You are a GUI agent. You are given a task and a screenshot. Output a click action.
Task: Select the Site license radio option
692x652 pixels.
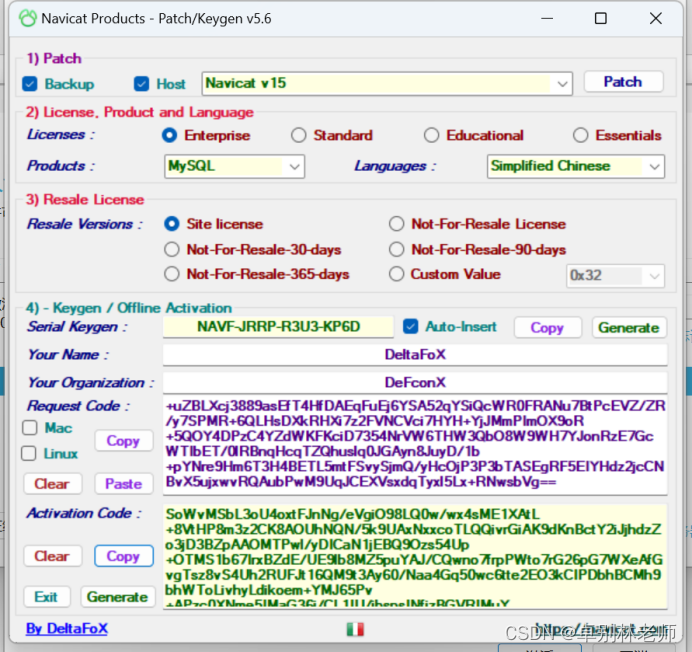click(172, 224)
